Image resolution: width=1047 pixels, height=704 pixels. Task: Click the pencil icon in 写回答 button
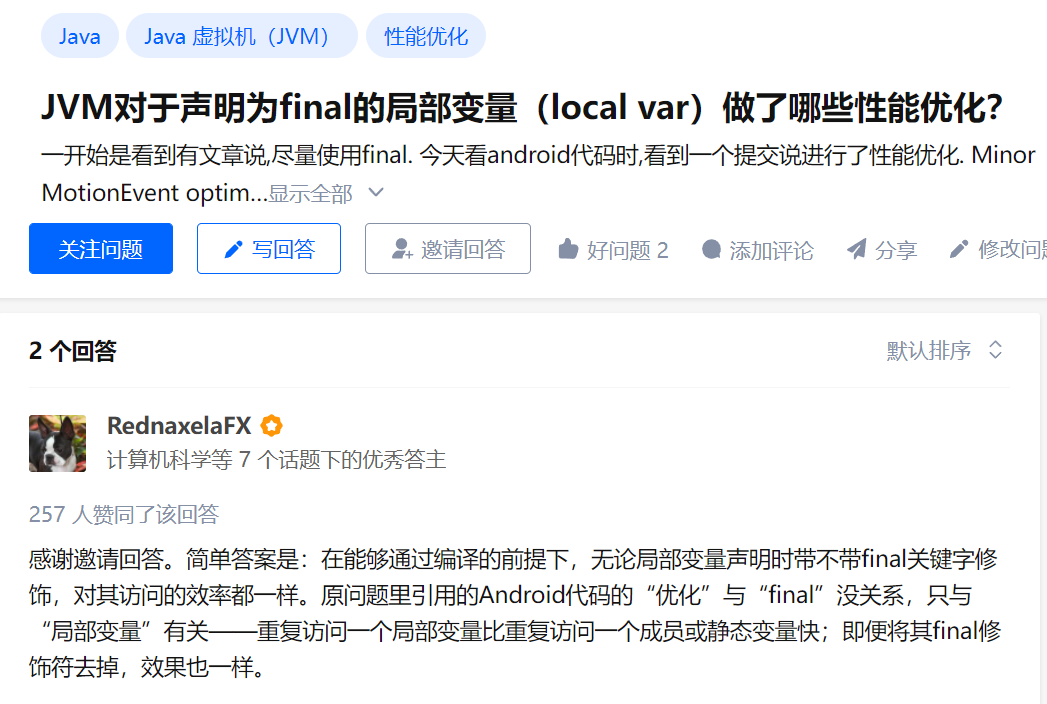tap(233, 250)
